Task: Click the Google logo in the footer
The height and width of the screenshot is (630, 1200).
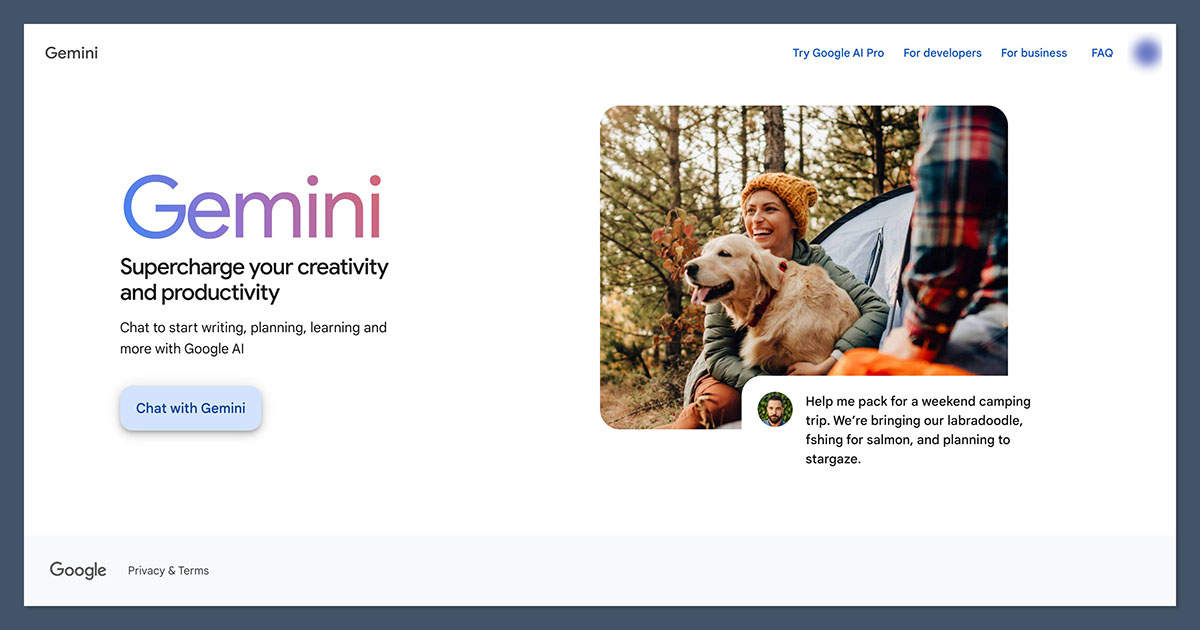Action: click(78, 570)
